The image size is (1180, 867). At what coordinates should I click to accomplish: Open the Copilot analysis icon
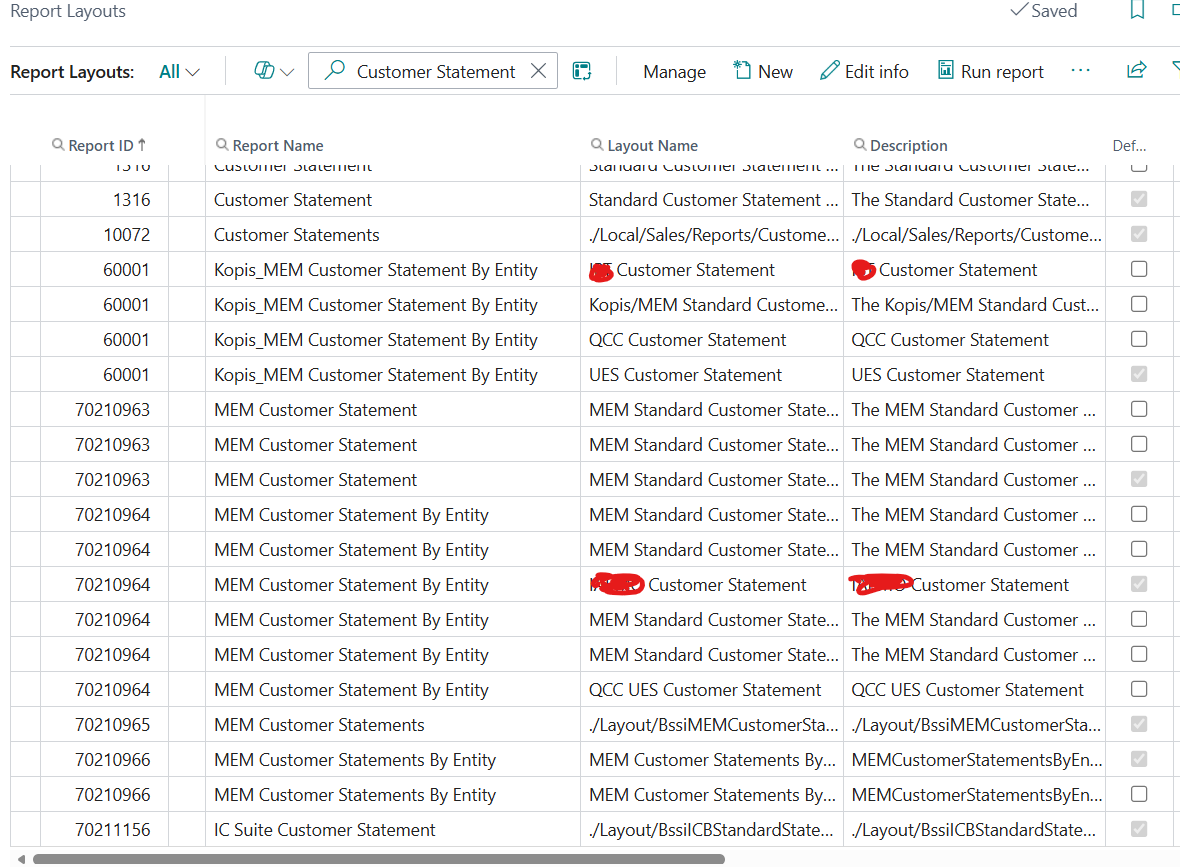point(264,71)
